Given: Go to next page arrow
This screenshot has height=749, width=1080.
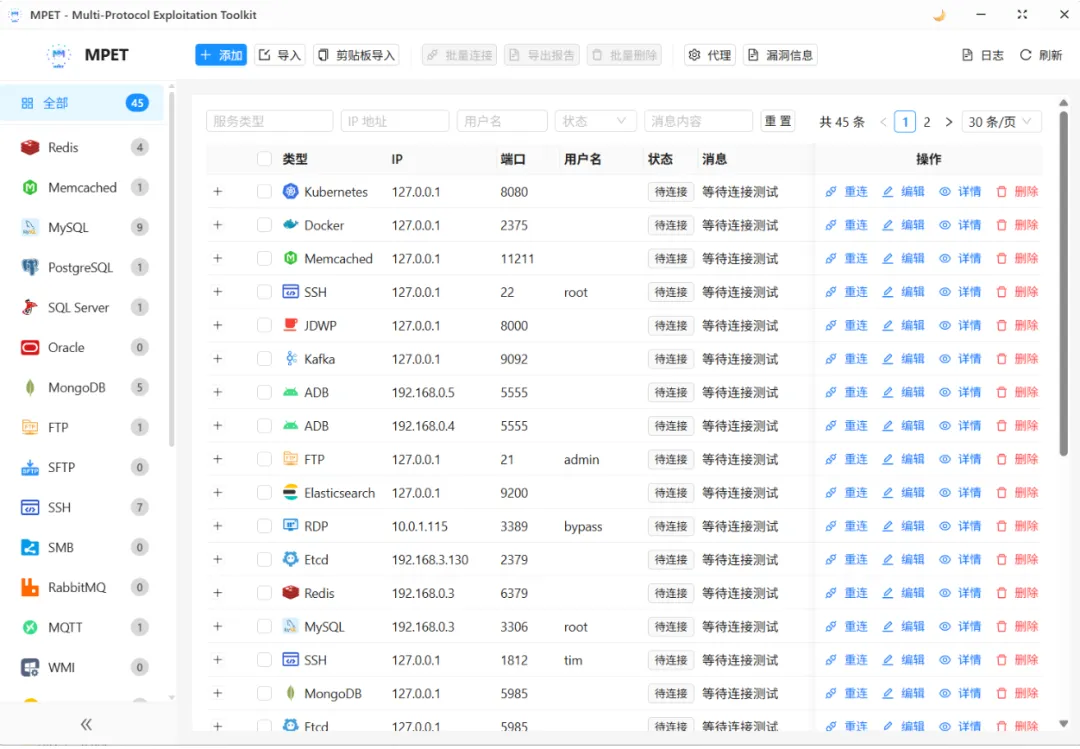Looking at the screenshot, I should [x=949, y=122].
